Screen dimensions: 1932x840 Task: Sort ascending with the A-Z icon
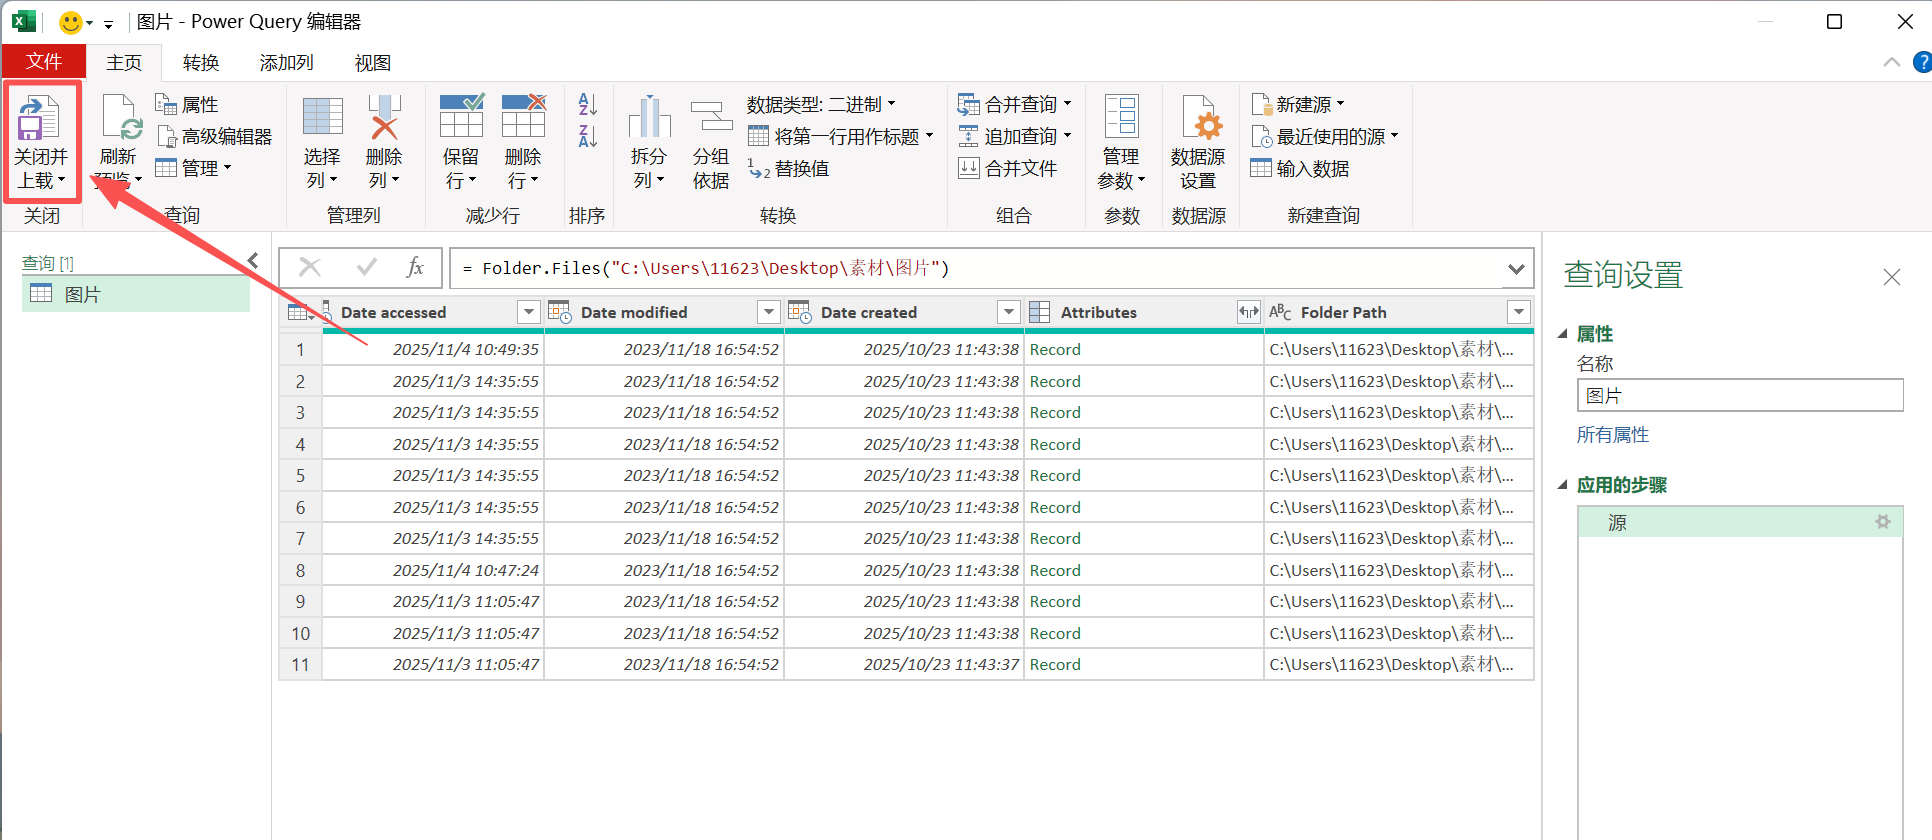(x=588, y=104)
